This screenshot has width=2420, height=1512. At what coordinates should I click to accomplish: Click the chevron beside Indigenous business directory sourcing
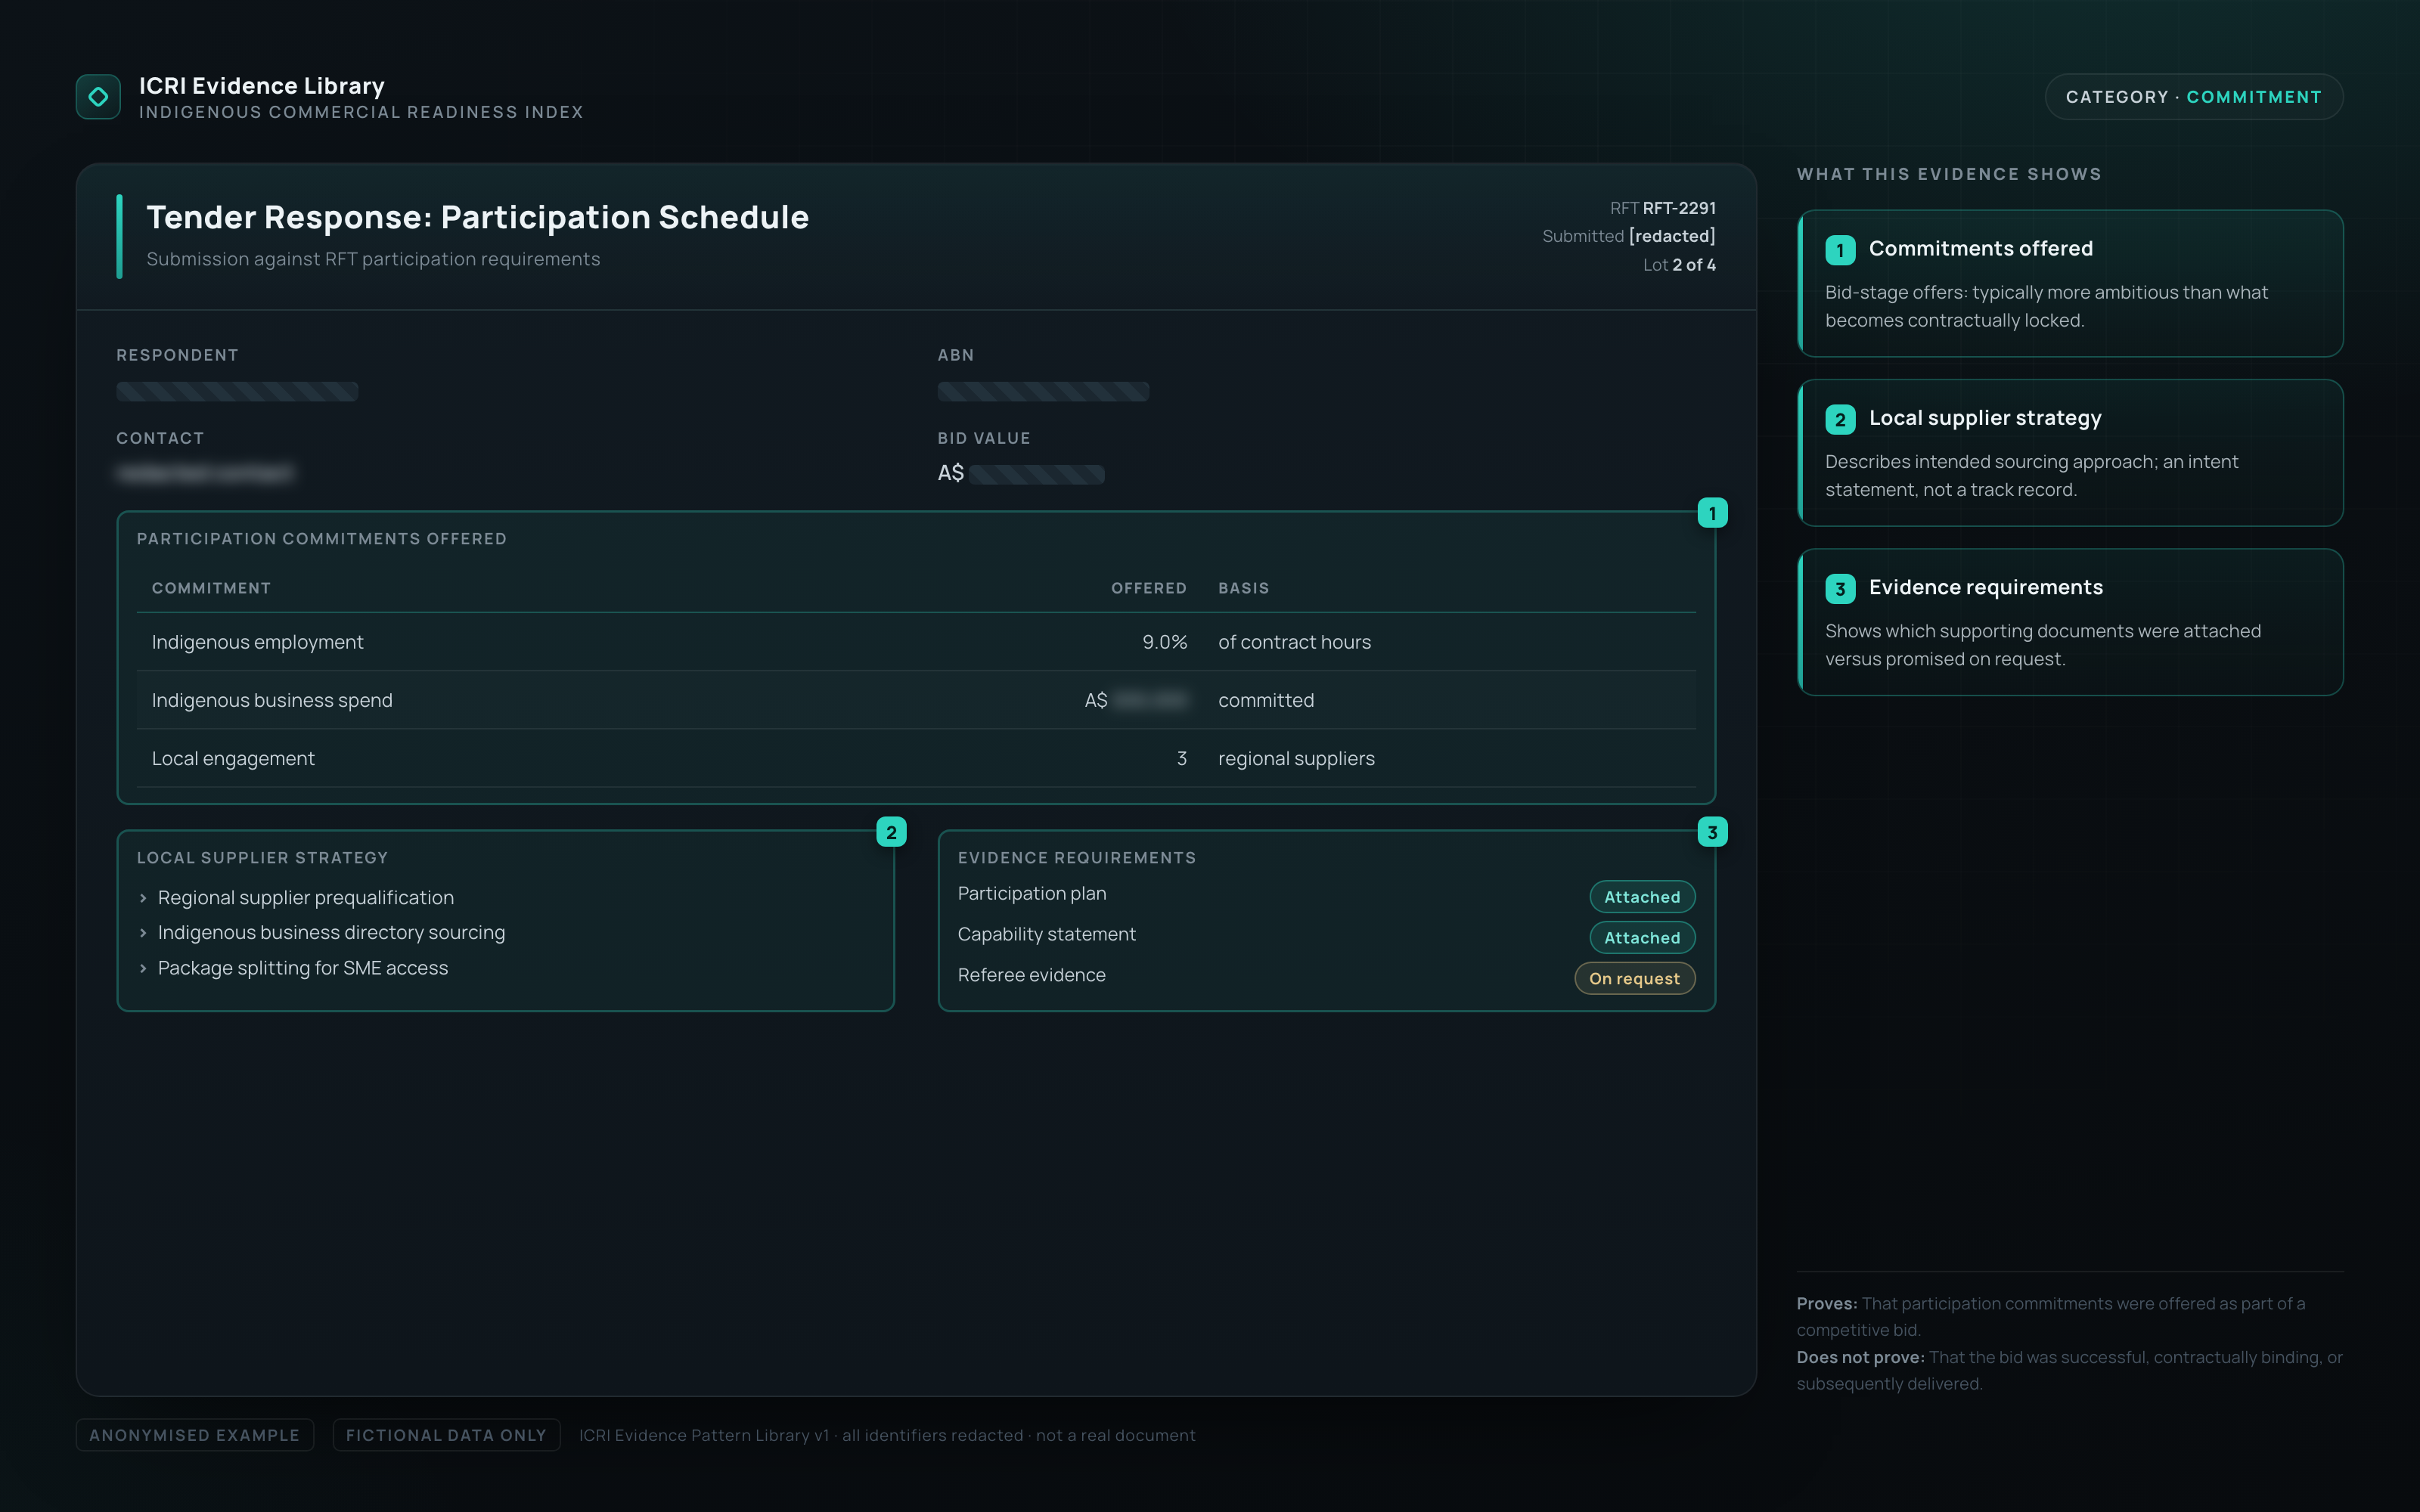(x=143, y=933)
